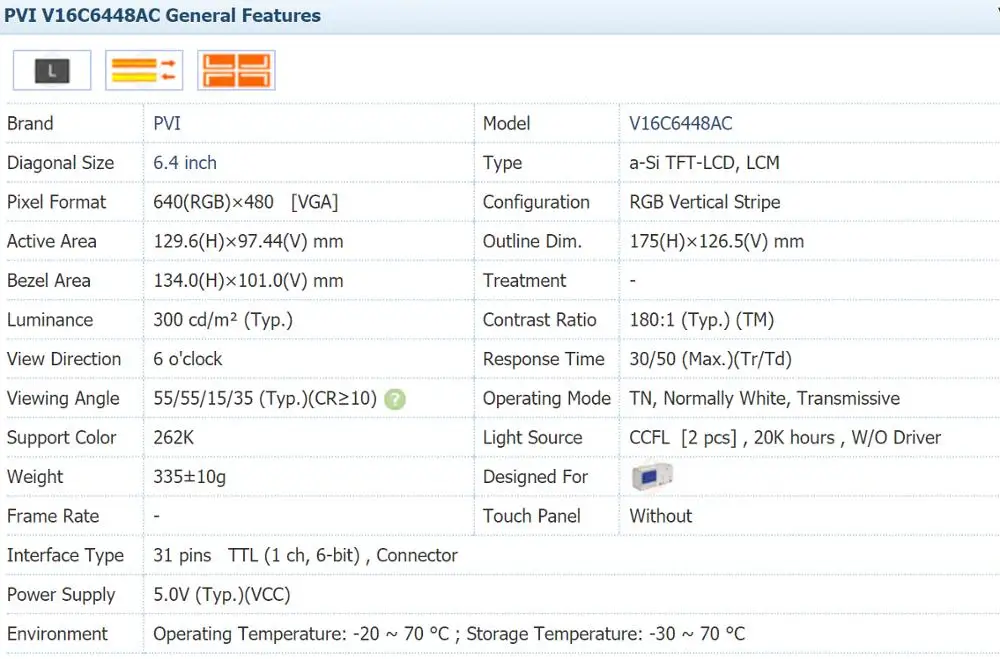Click the dark landscape 'L' icon
Screen dimensions: 1000x659
(x=52, y=70)
